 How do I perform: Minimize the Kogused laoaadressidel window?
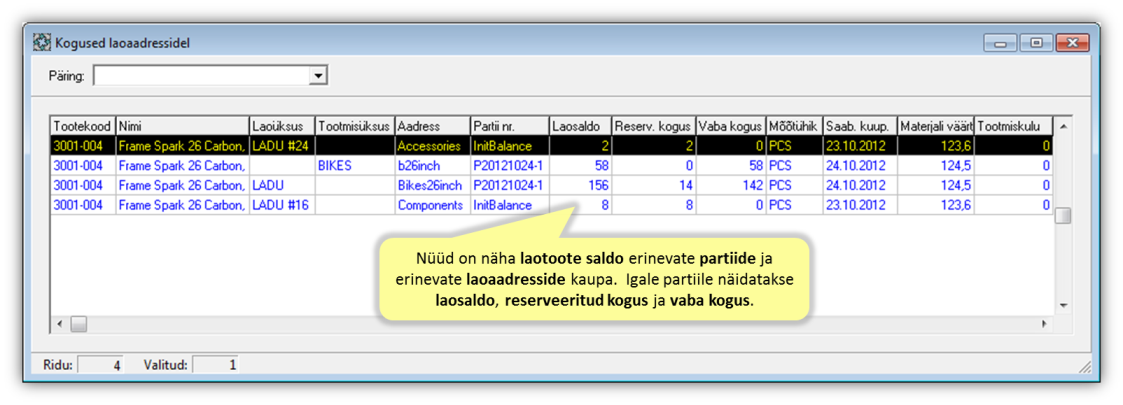(x=1000, y=43)
